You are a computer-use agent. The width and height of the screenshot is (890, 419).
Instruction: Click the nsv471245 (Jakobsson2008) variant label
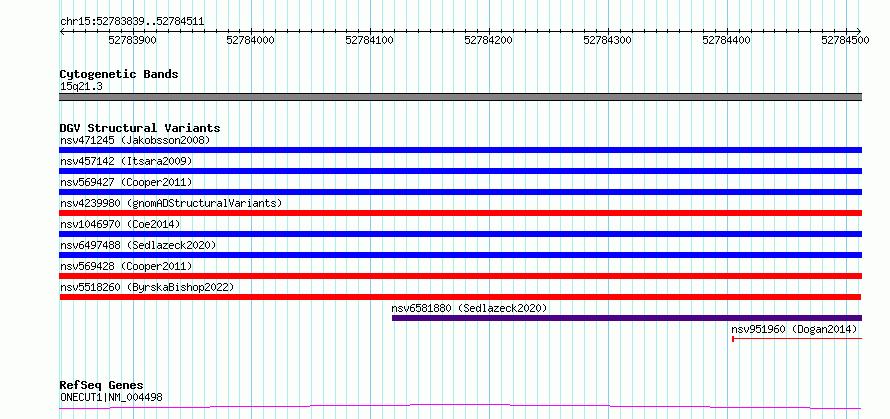[135, 140]
